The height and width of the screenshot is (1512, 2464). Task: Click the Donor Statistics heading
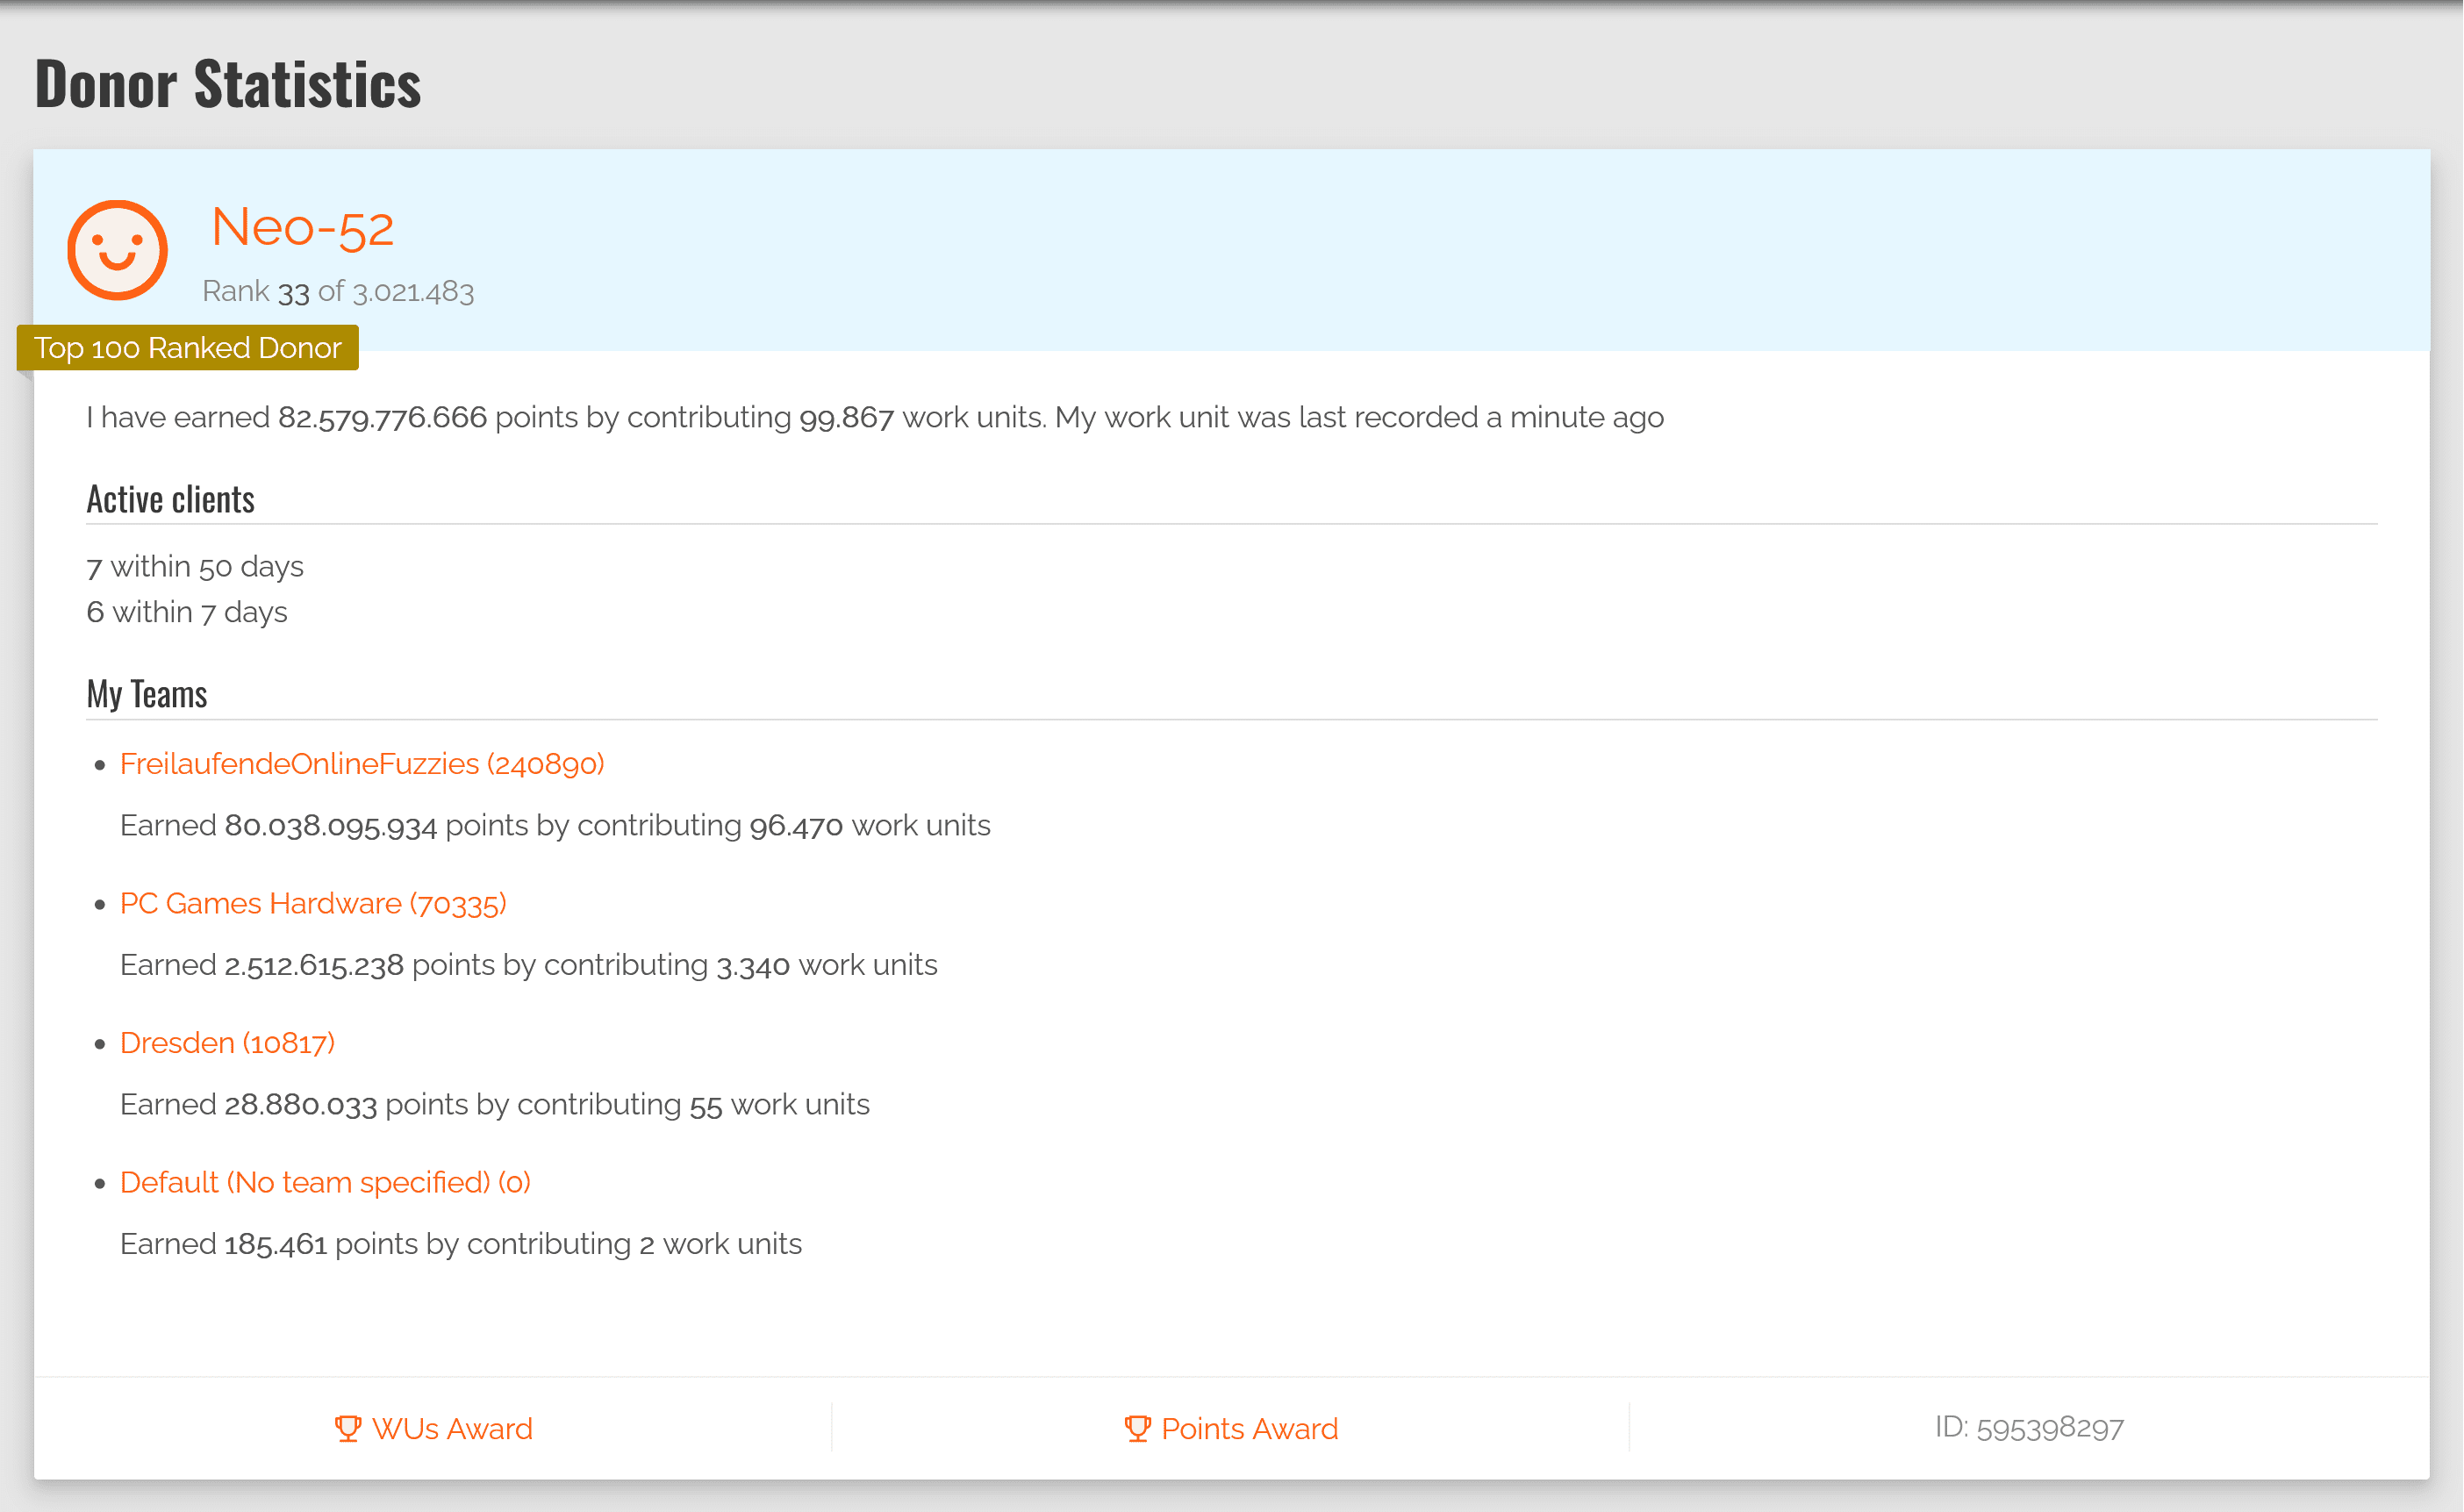click(228, 84)
